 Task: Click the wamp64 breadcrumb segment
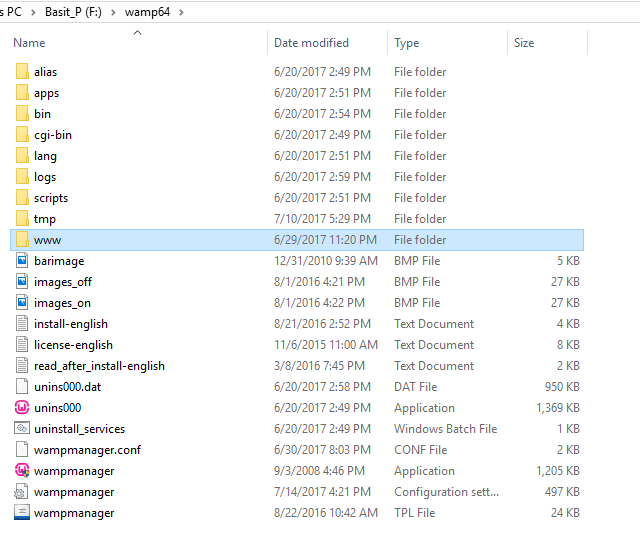(x=147, y=12)
